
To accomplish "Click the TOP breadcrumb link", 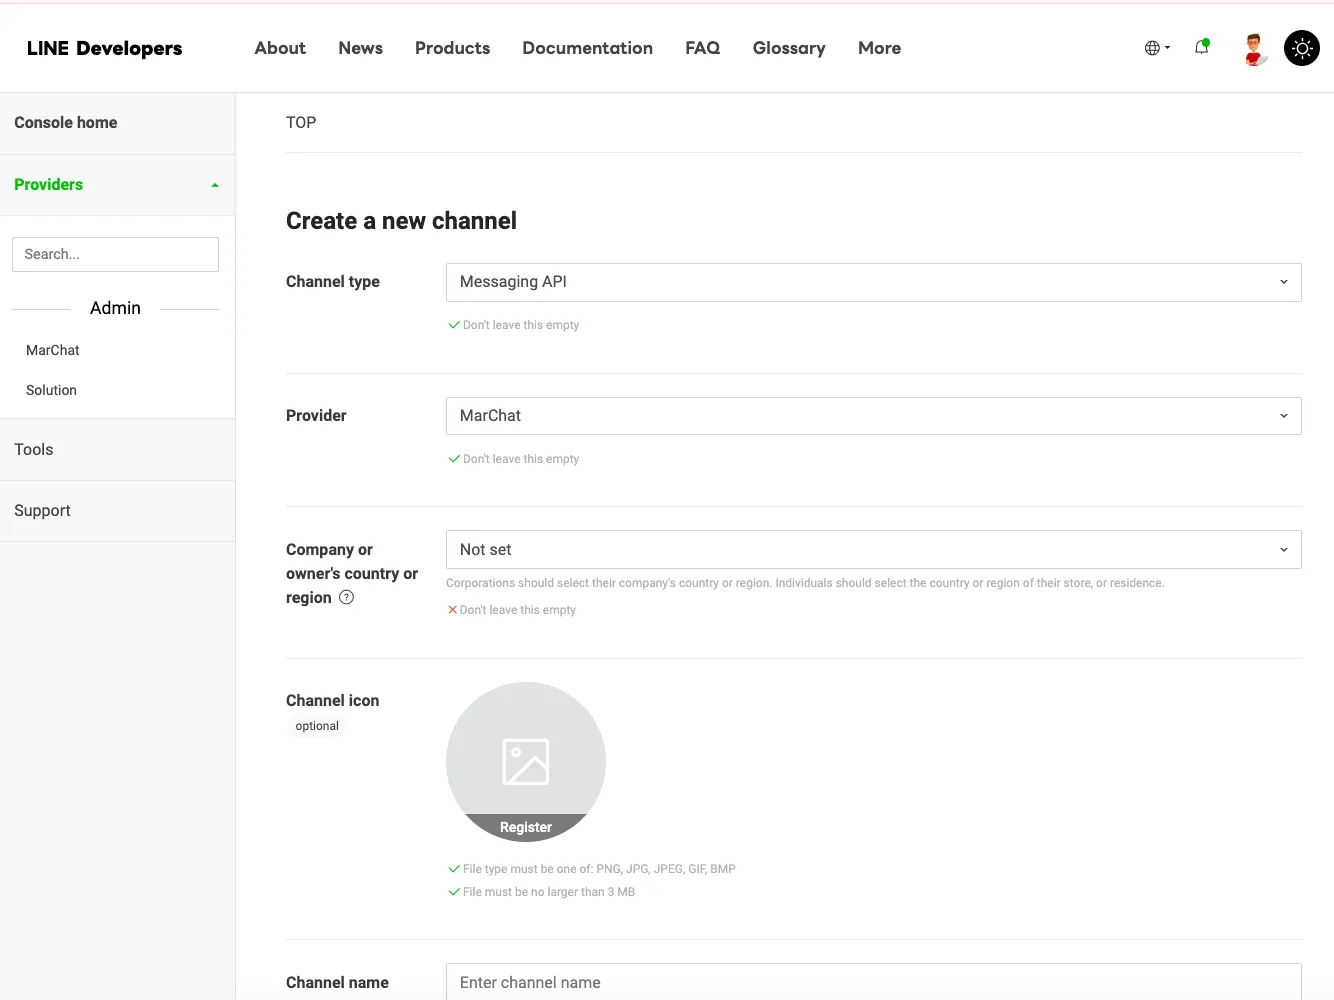I will pos(301,122).
